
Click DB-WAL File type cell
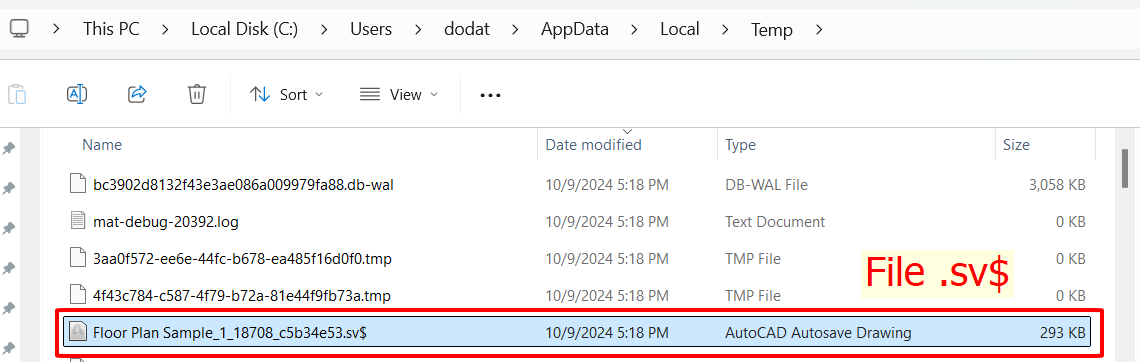tap(766, 185)
